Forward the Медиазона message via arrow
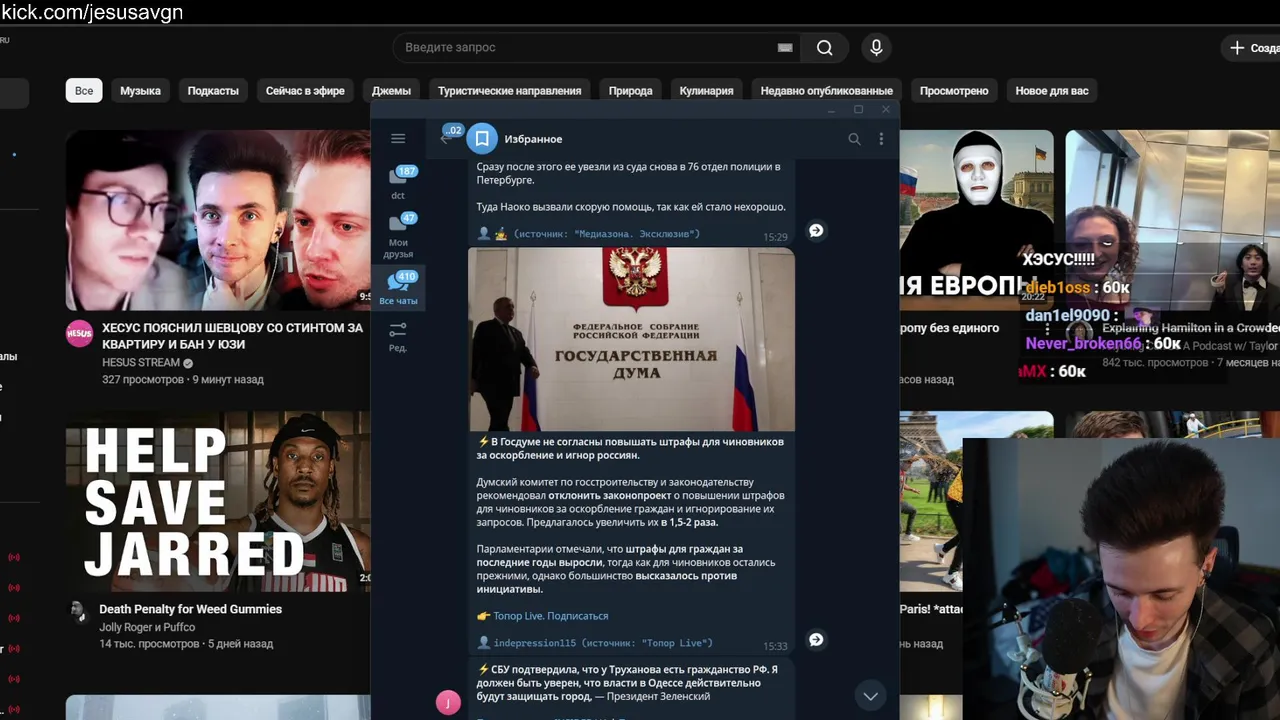Image resolution: width=1280 pixels, height=720 pixels. pyautogui.click(x=816, y=230)
